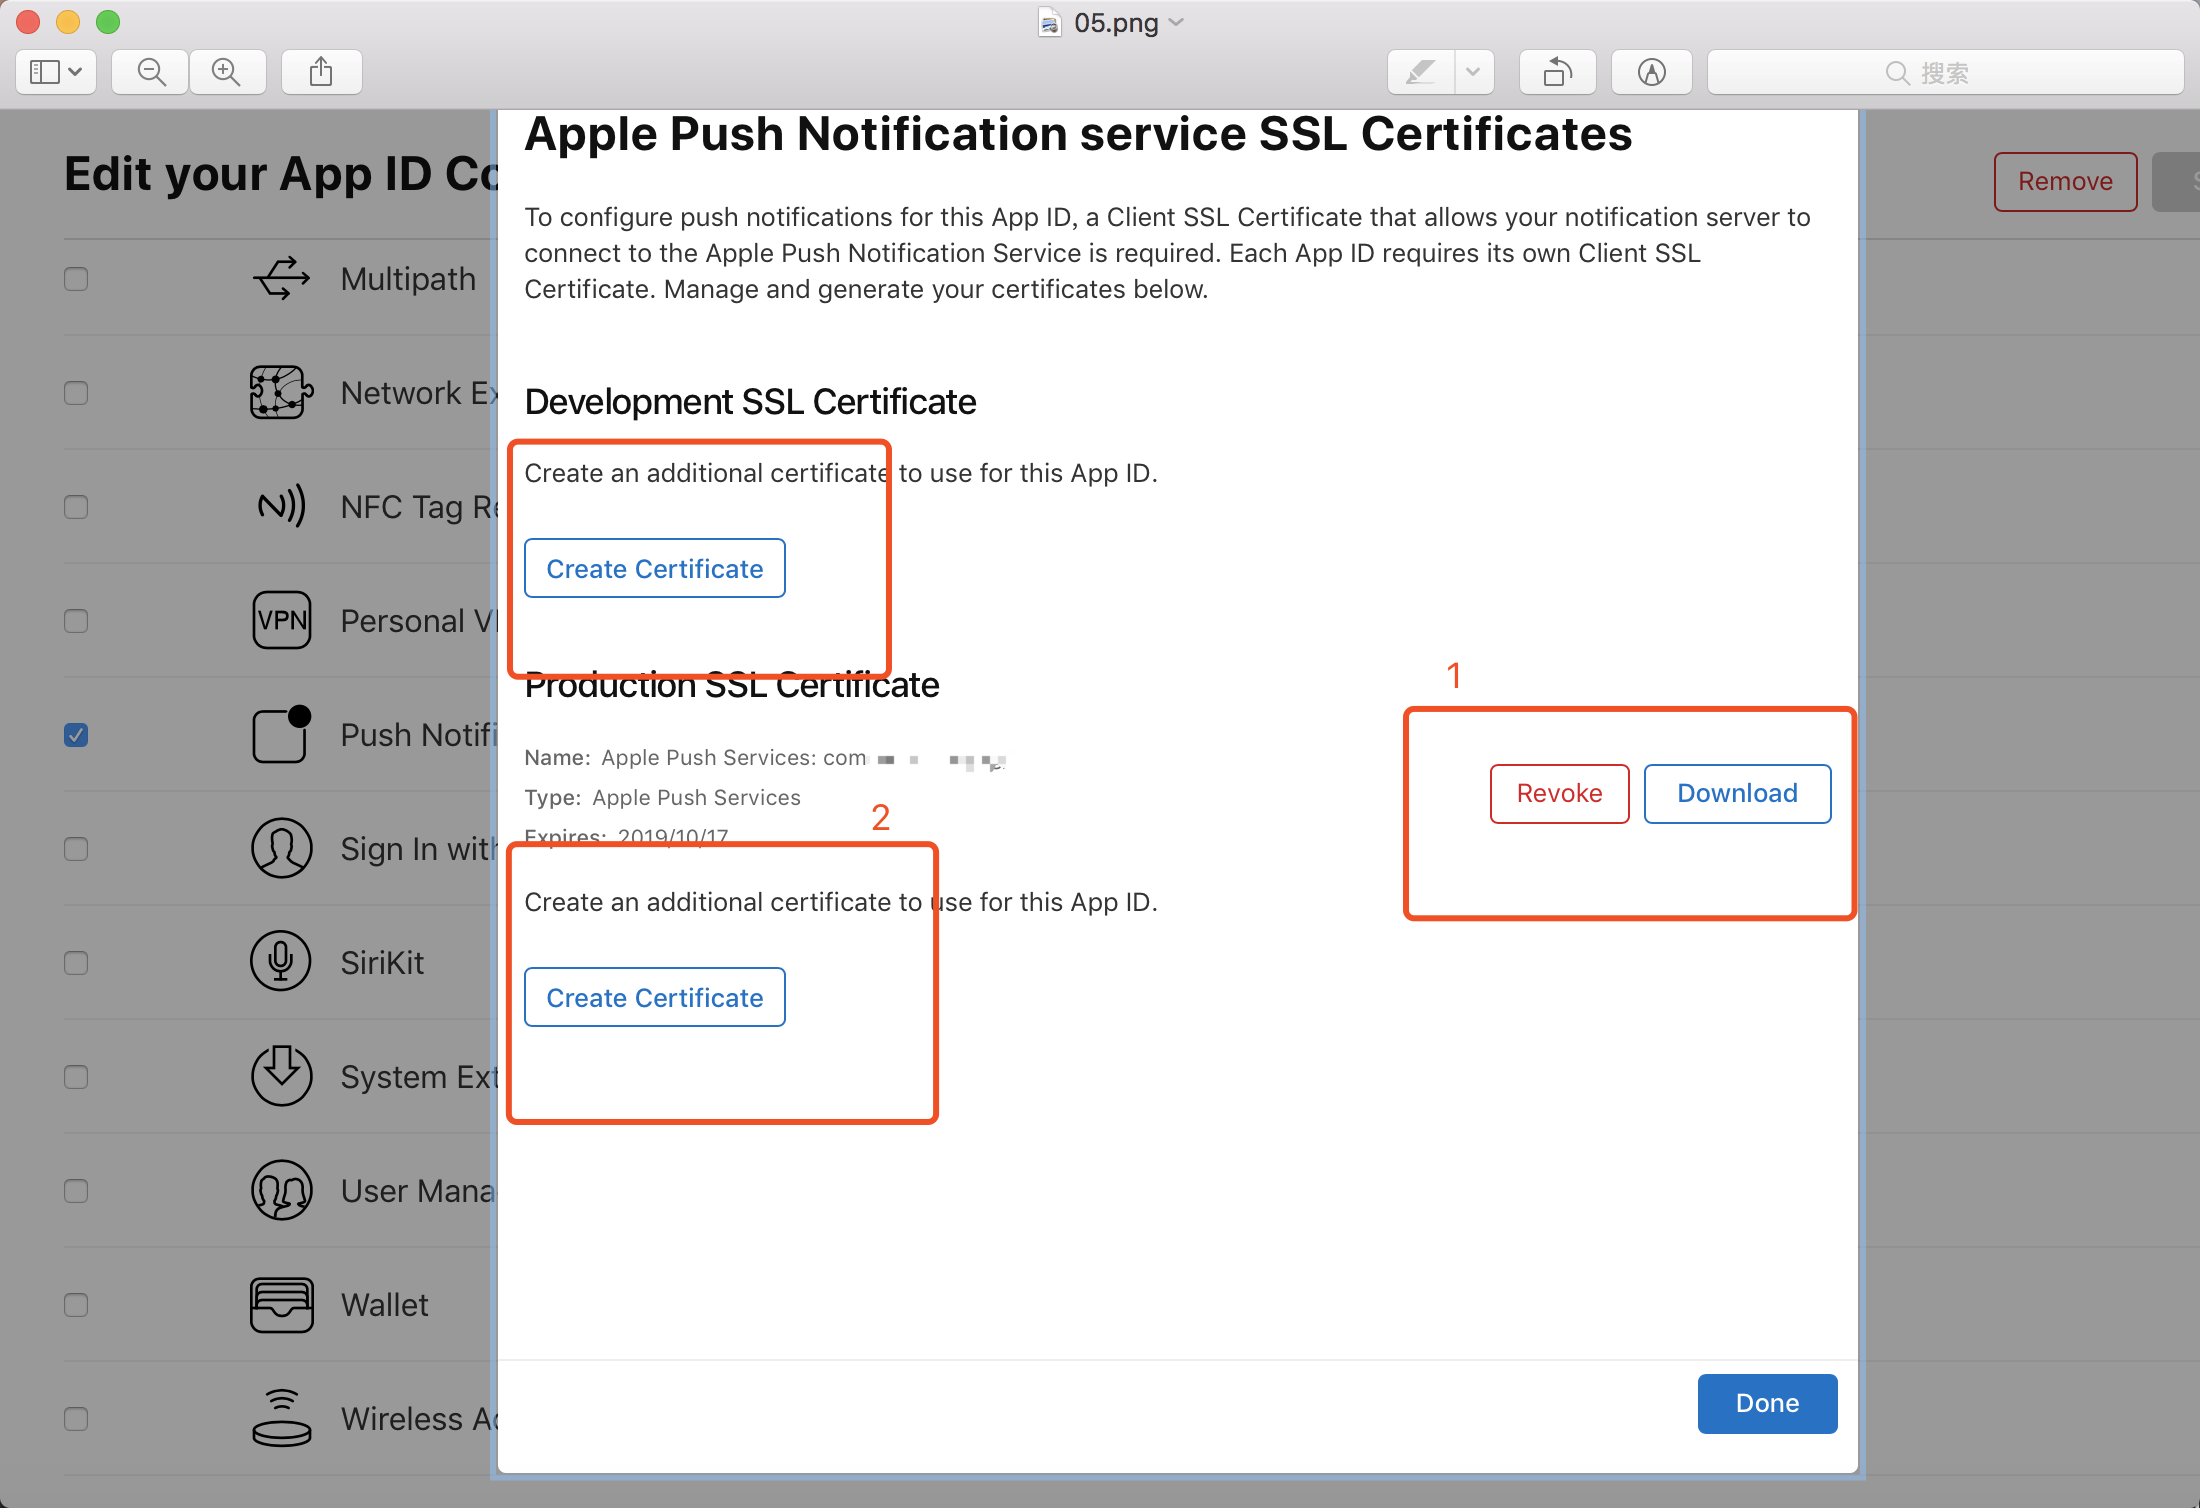
Task: Expand the highlight color dropdown arrow
Action: tap(1474, 72)
